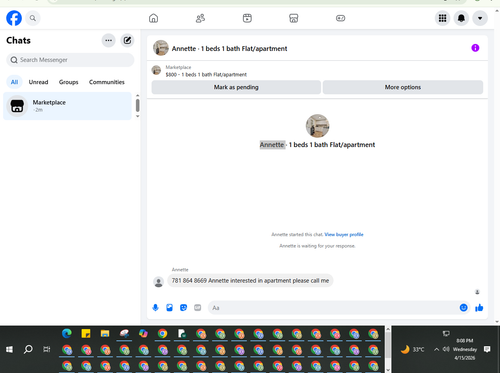Open the notifications bell
Screen dimensions: 500x373
click(x=461, y=18)
